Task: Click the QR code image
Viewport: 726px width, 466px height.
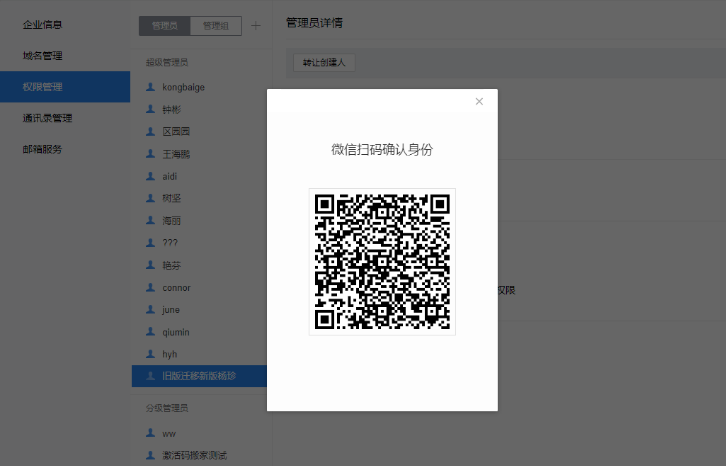Action: pyautogui.click(x=382, y=262)
